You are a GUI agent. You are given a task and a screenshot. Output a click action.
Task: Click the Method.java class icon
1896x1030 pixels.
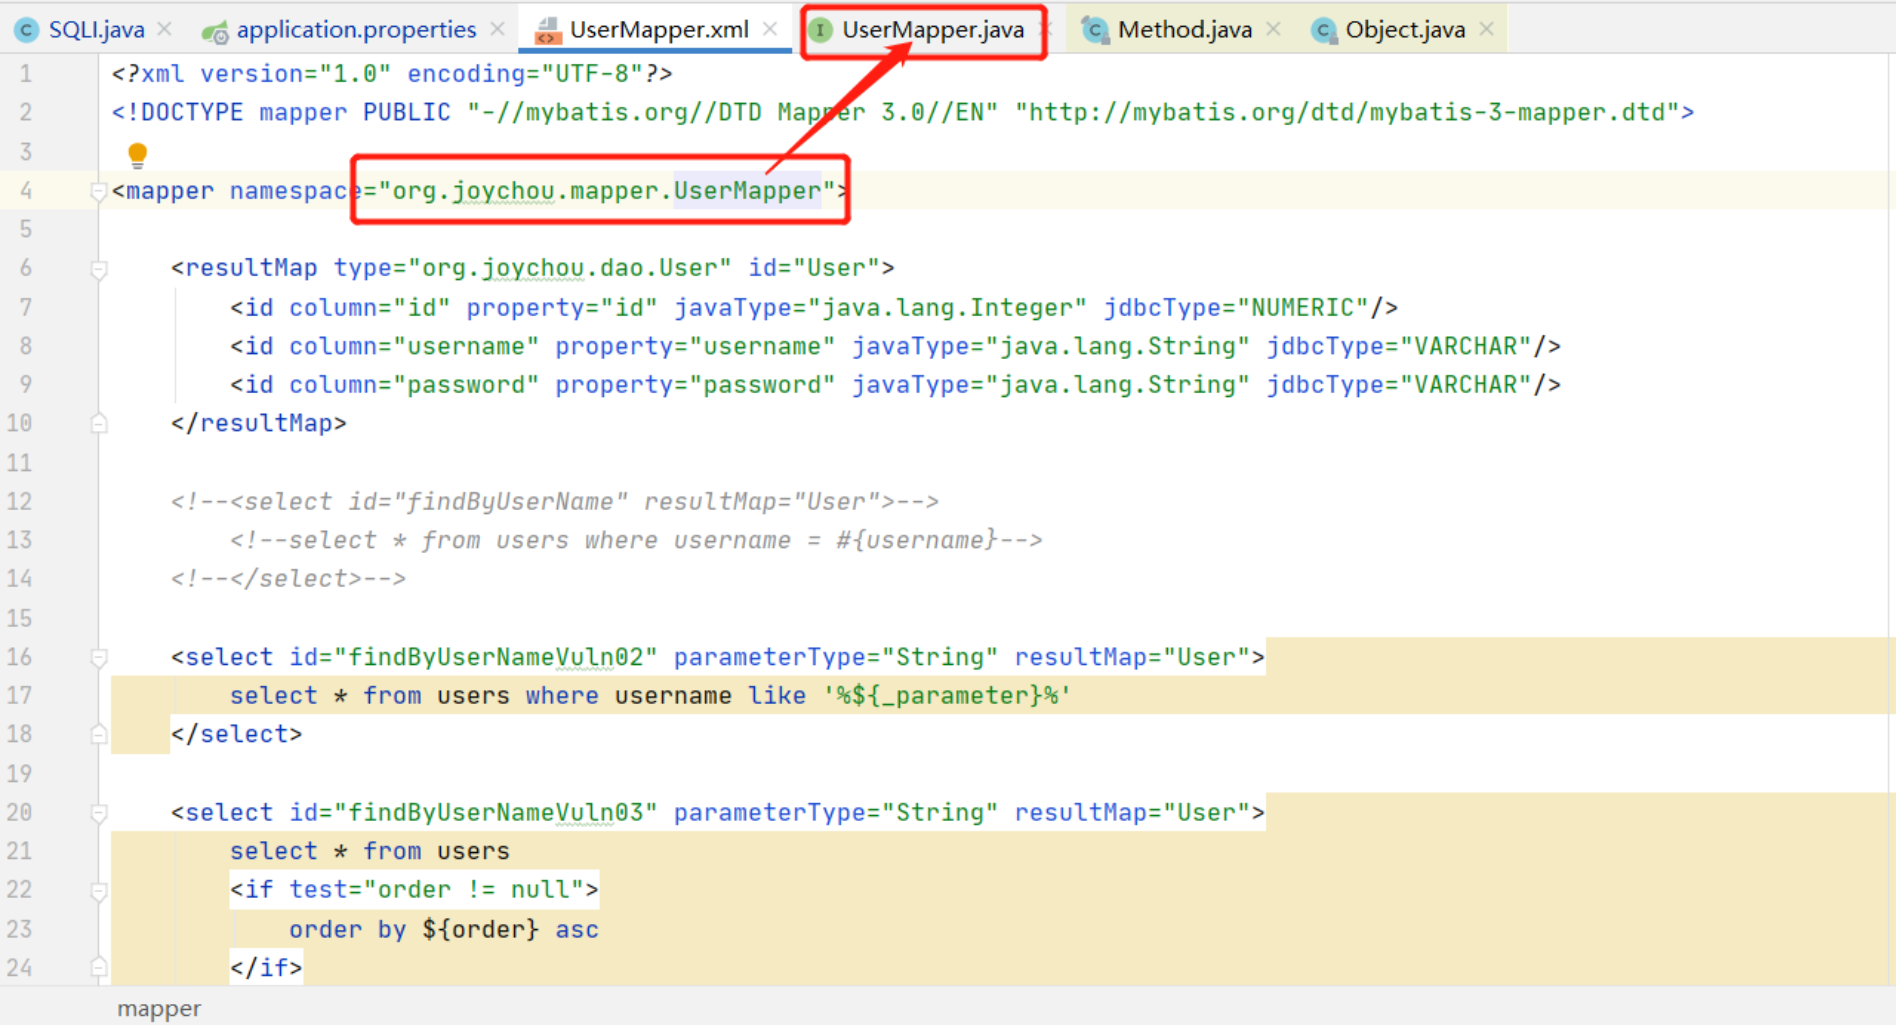click(1095, 31)
